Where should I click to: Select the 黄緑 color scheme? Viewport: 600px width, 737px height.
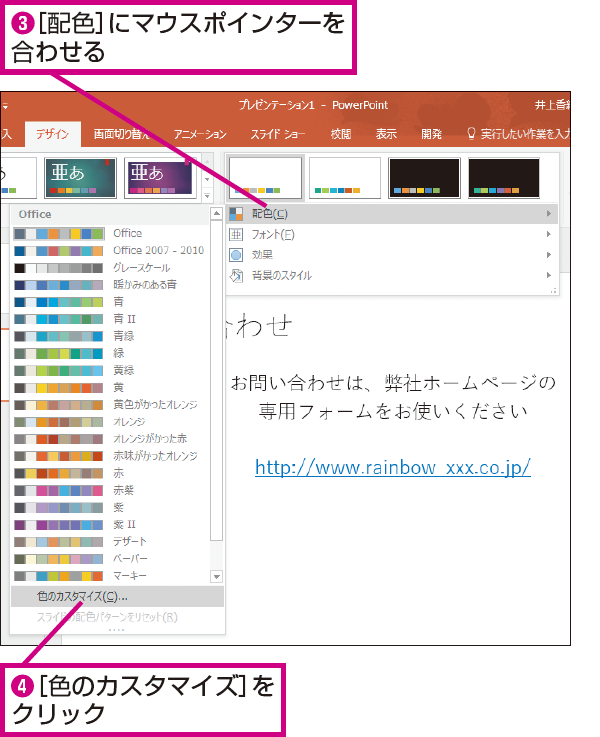point(110,370)
